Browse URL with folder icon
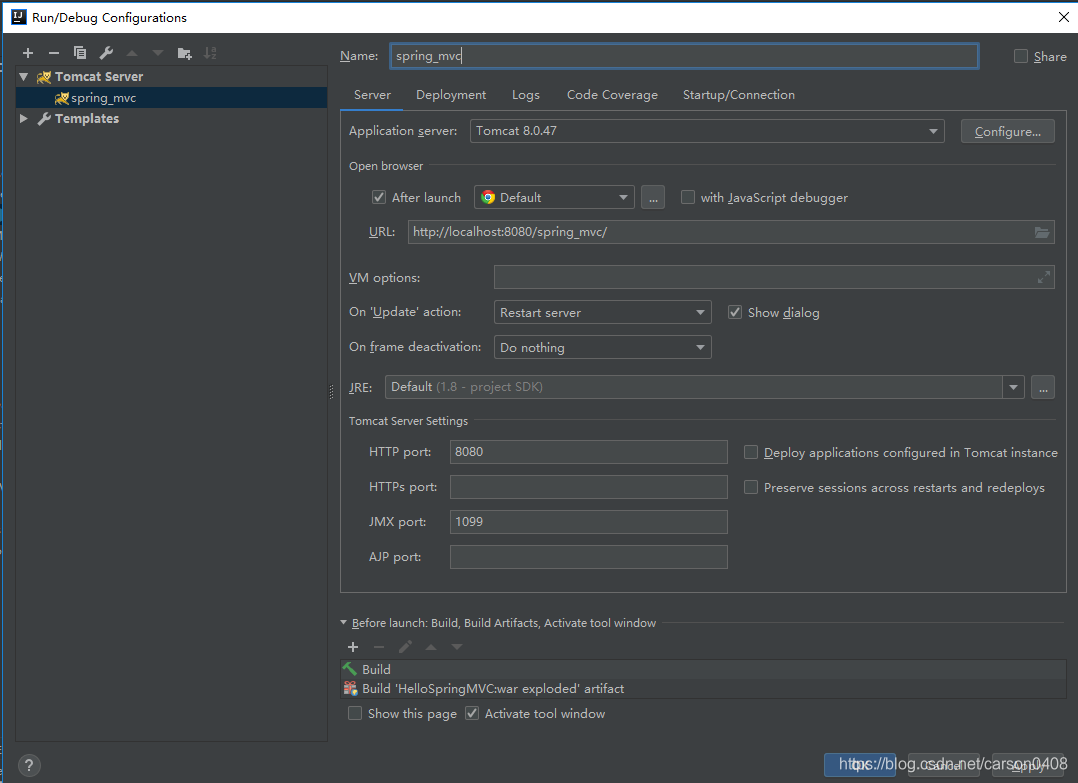Screen dimensions: 1078x783 [1042, 232]
